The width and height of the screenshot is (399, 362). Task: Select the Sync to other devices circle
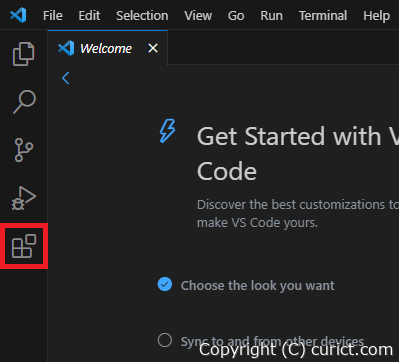pos(165,340)
